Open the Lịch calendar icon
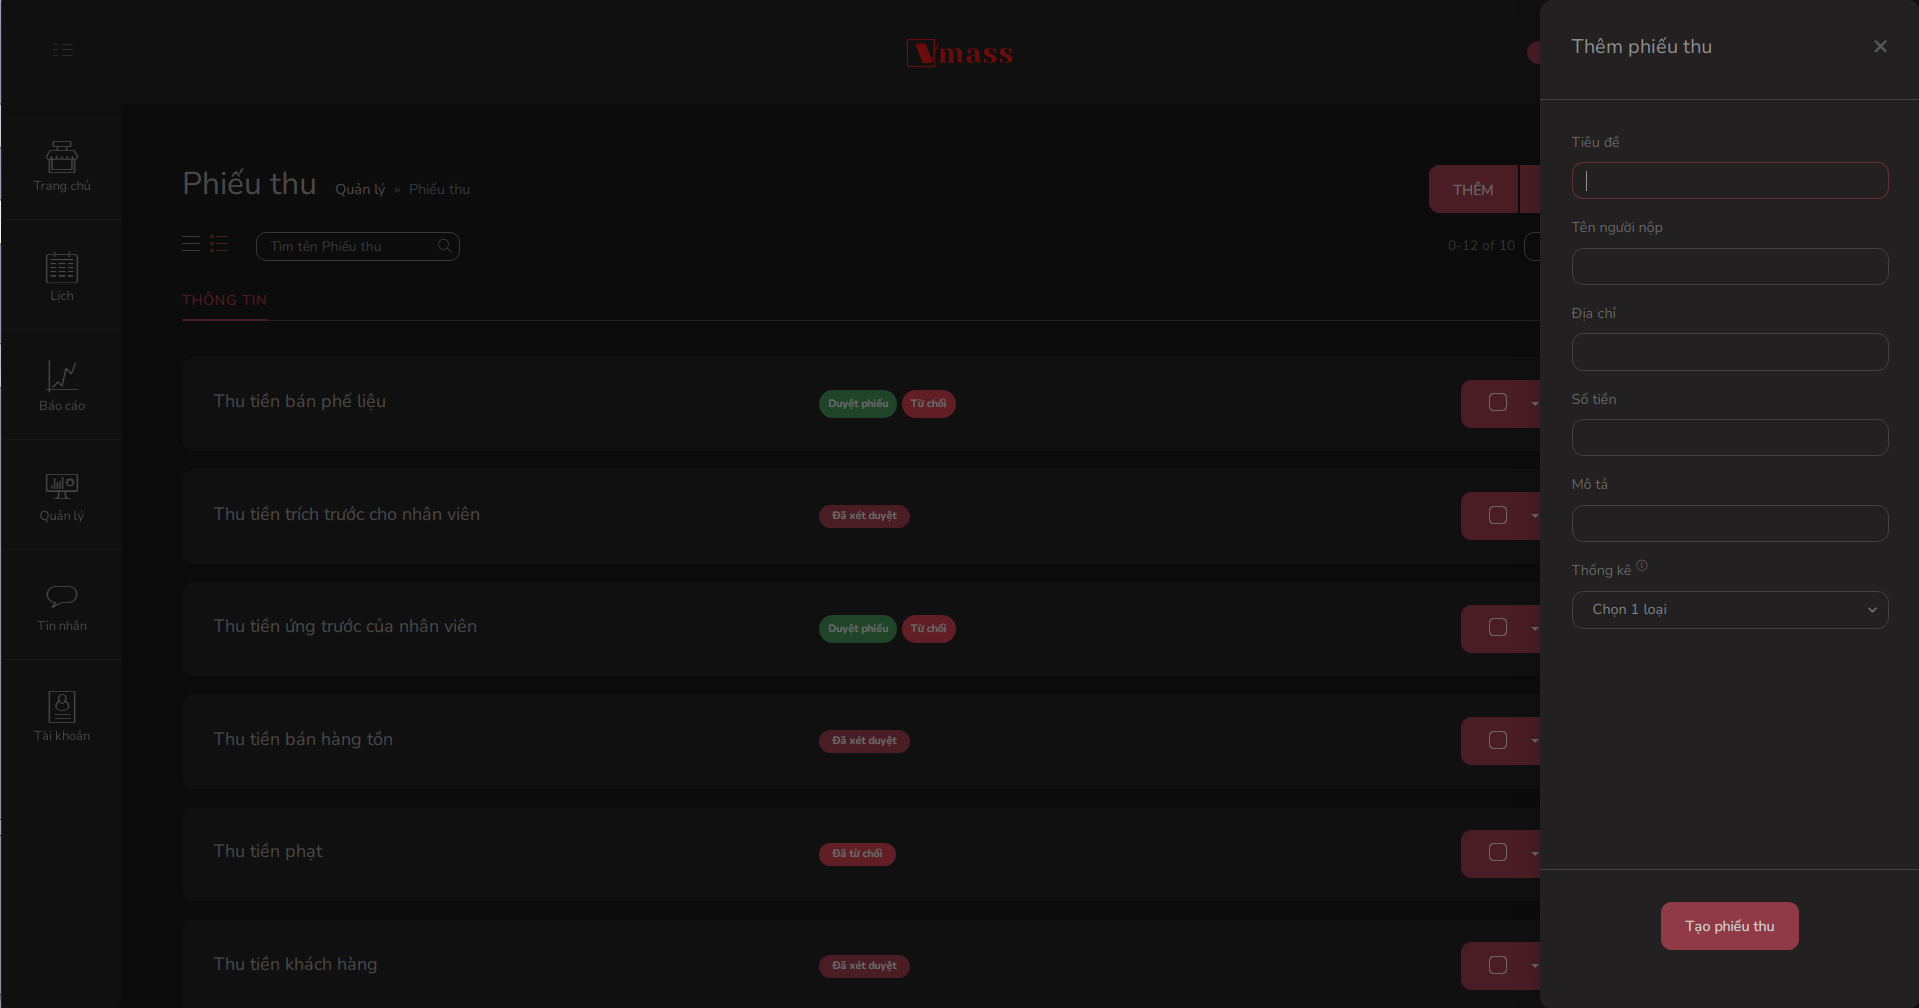The width and height of the screenshot is (1919, 1008). coord(61,275)
